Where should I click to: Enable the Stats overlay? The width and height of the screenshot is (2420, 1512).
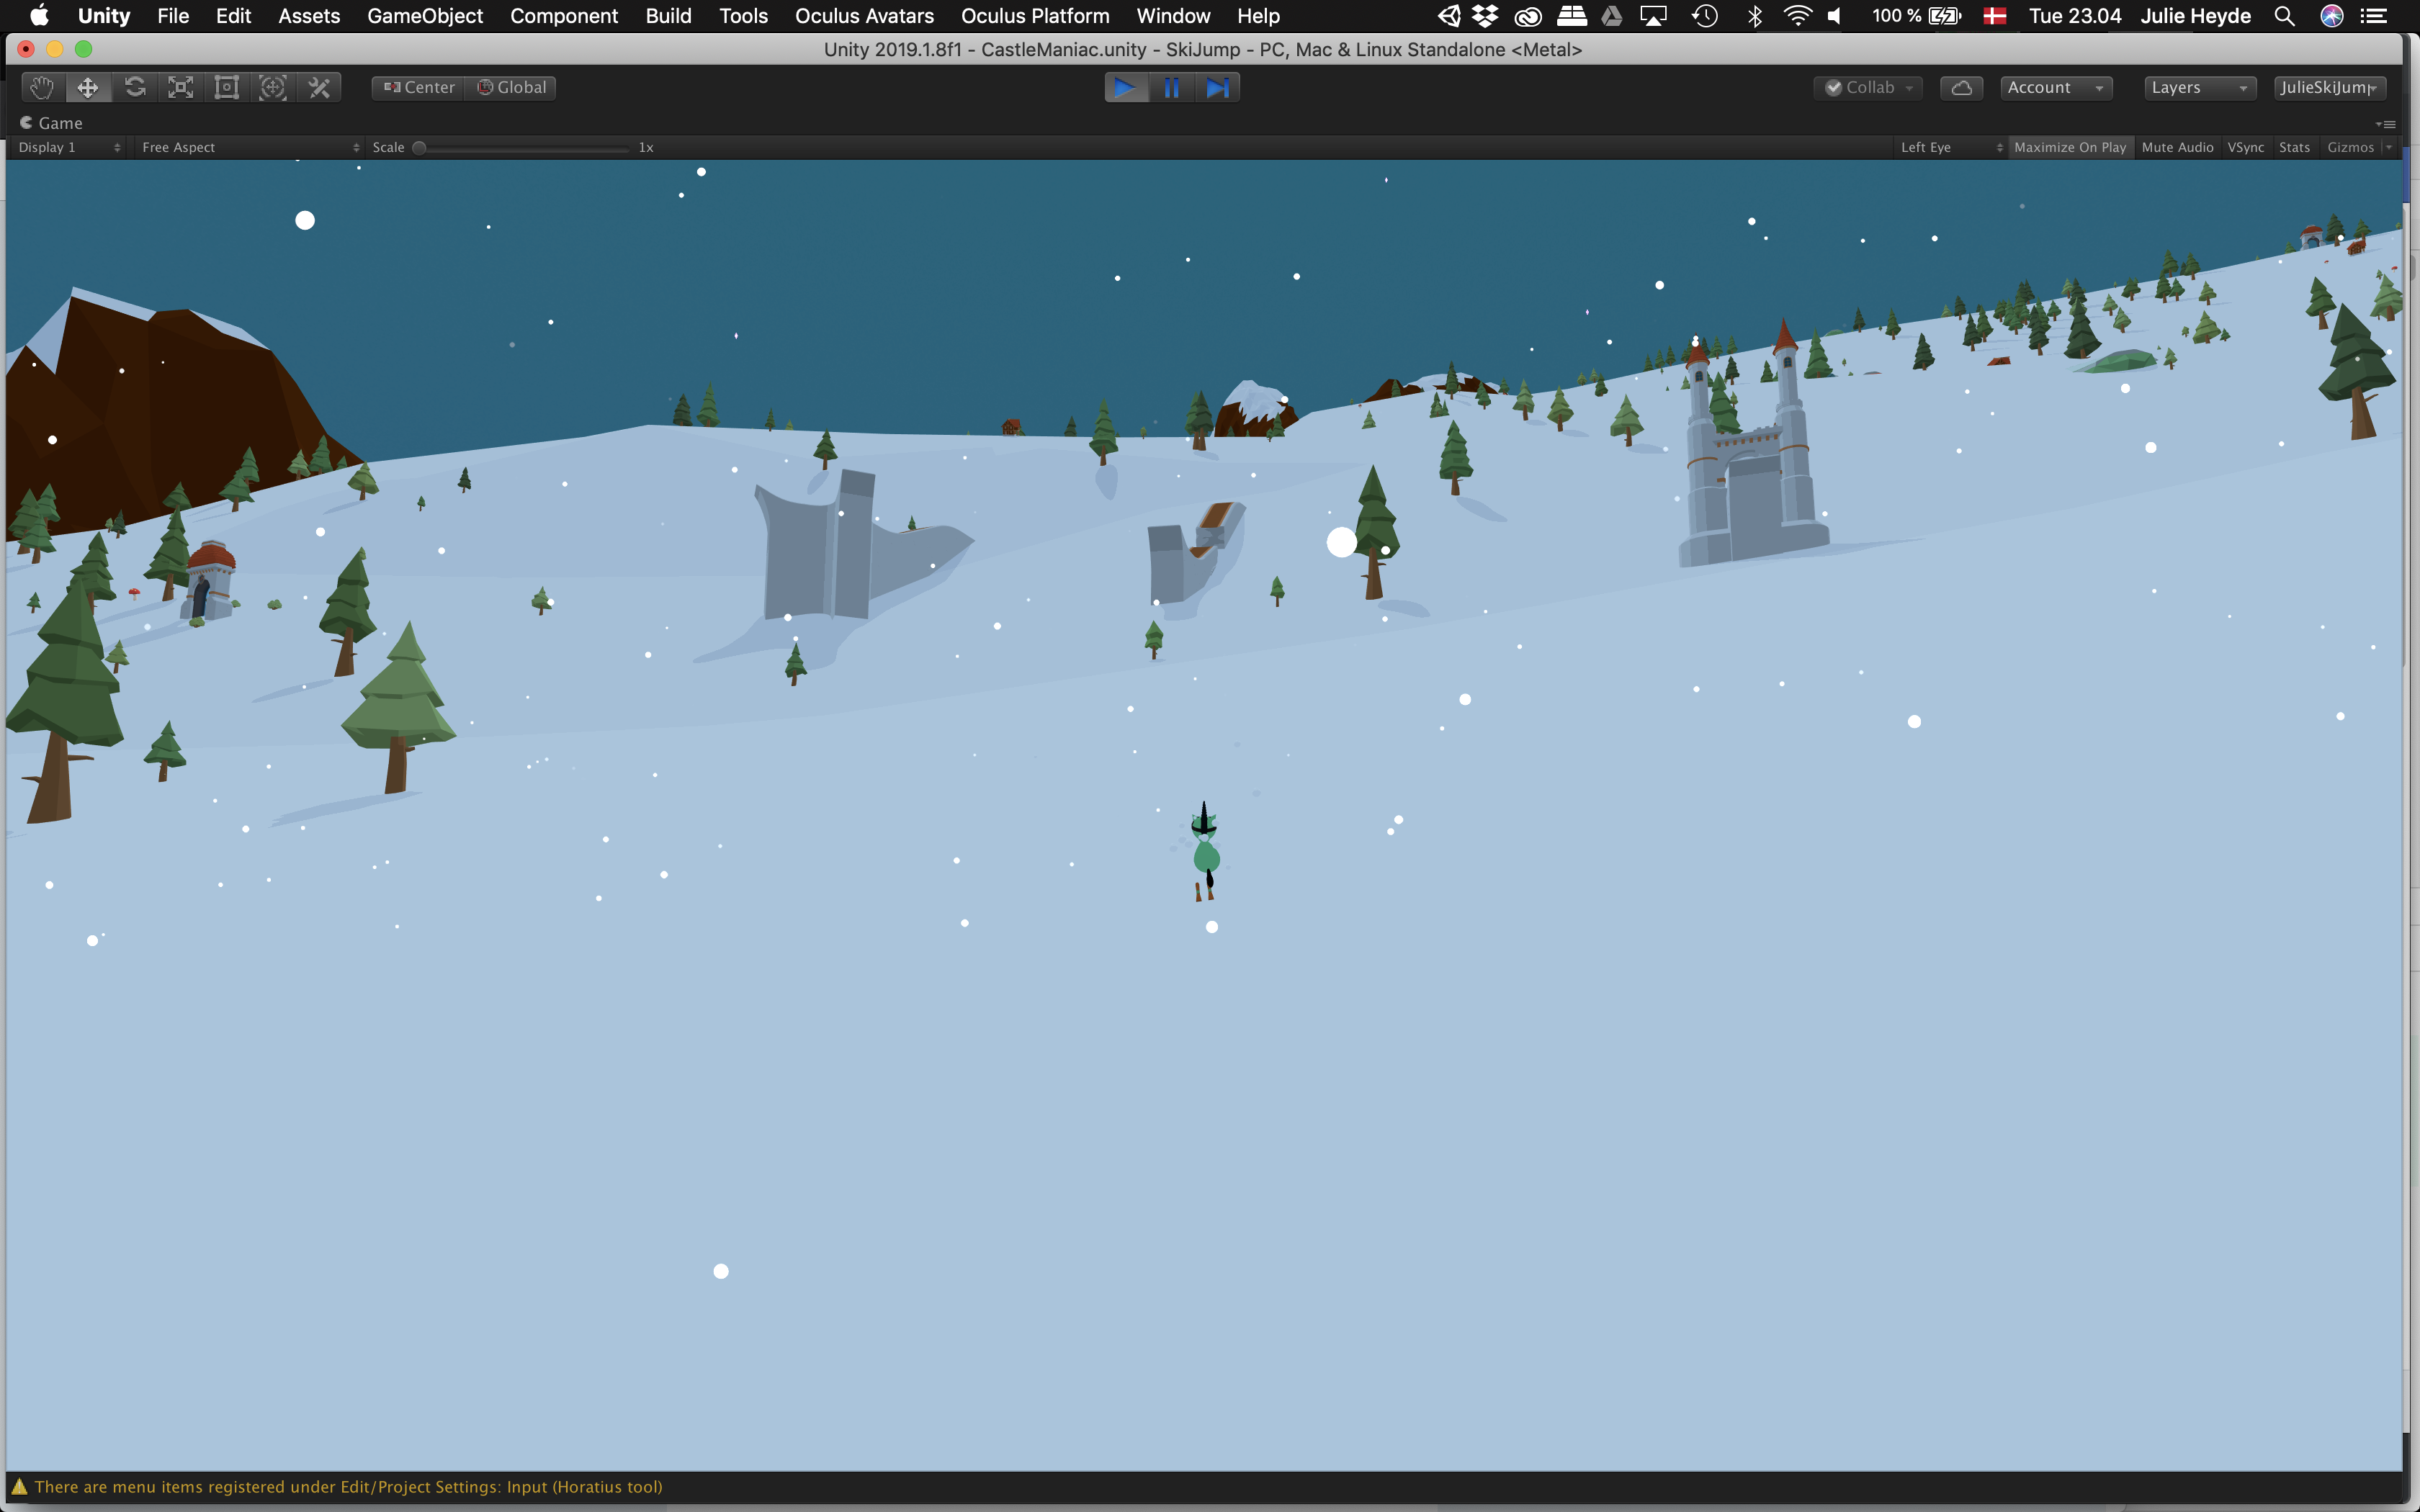2294,147
